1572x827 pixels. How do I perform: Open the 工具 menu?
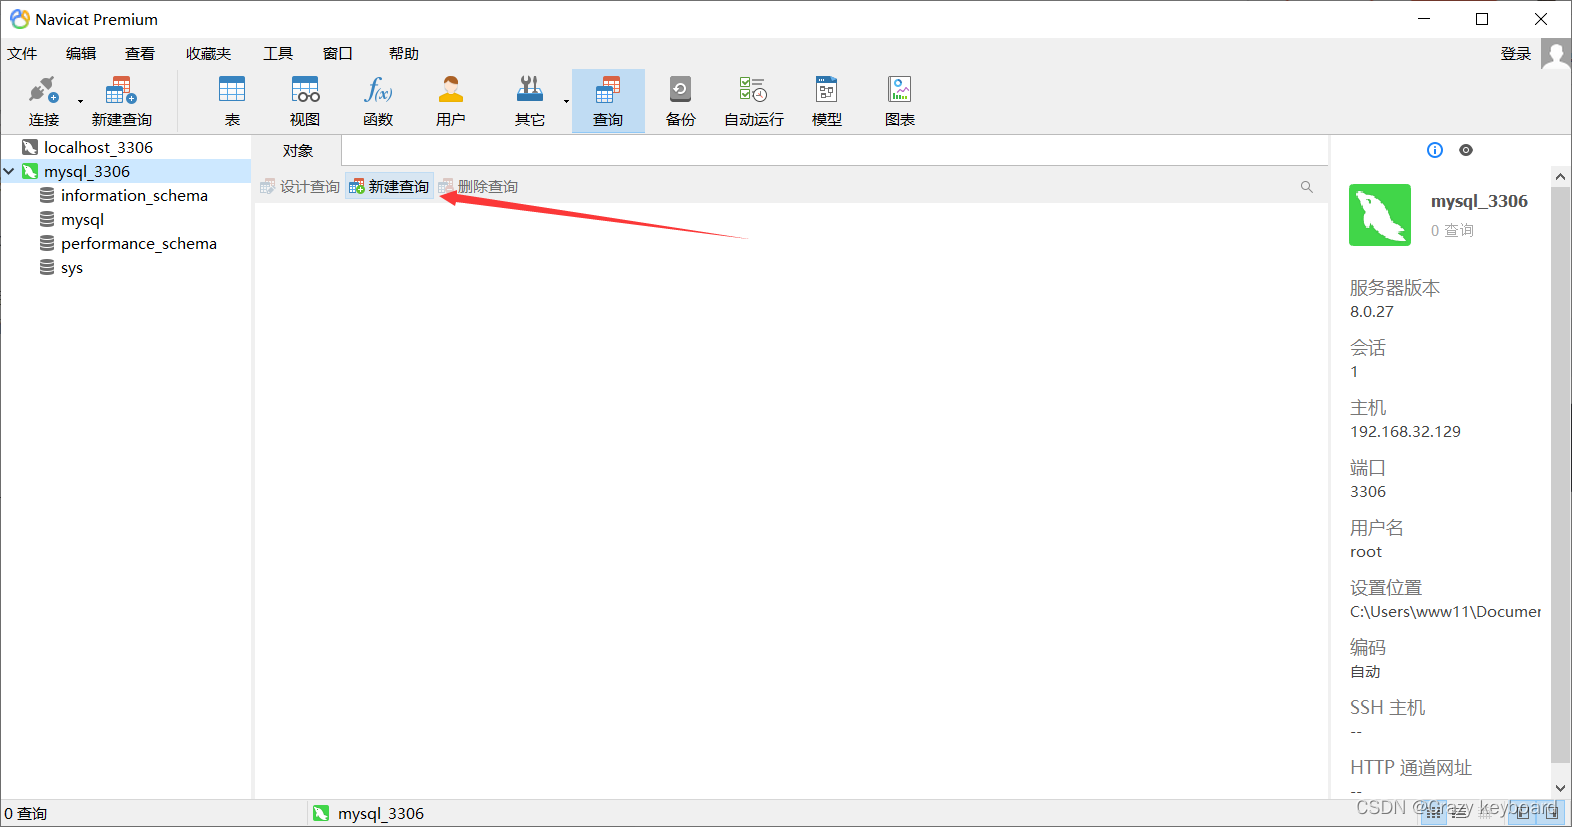coord(278,54)
